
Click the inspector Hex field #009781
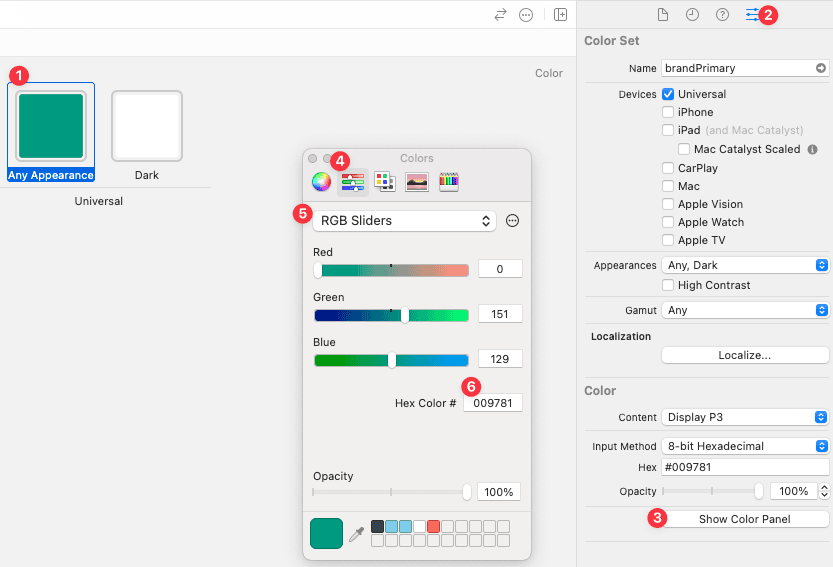(745, 467)
